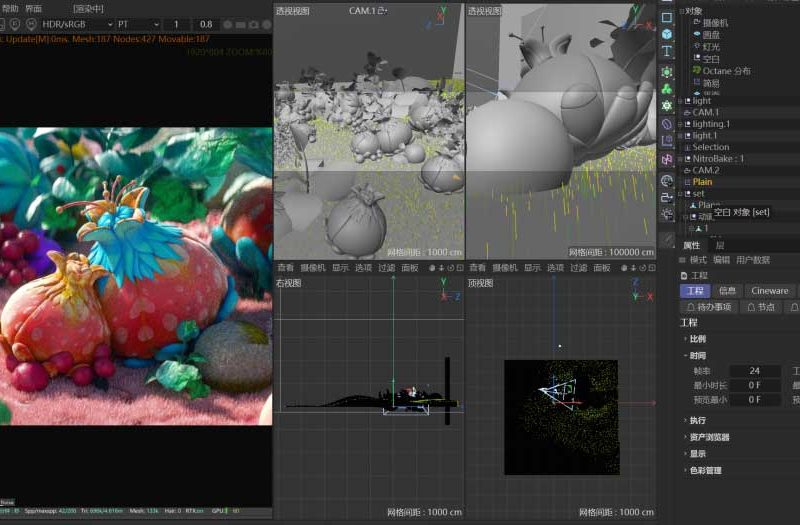Click rotate-view icon on right view header
Viewport: 800px width, 525px height.
[451, 268]
